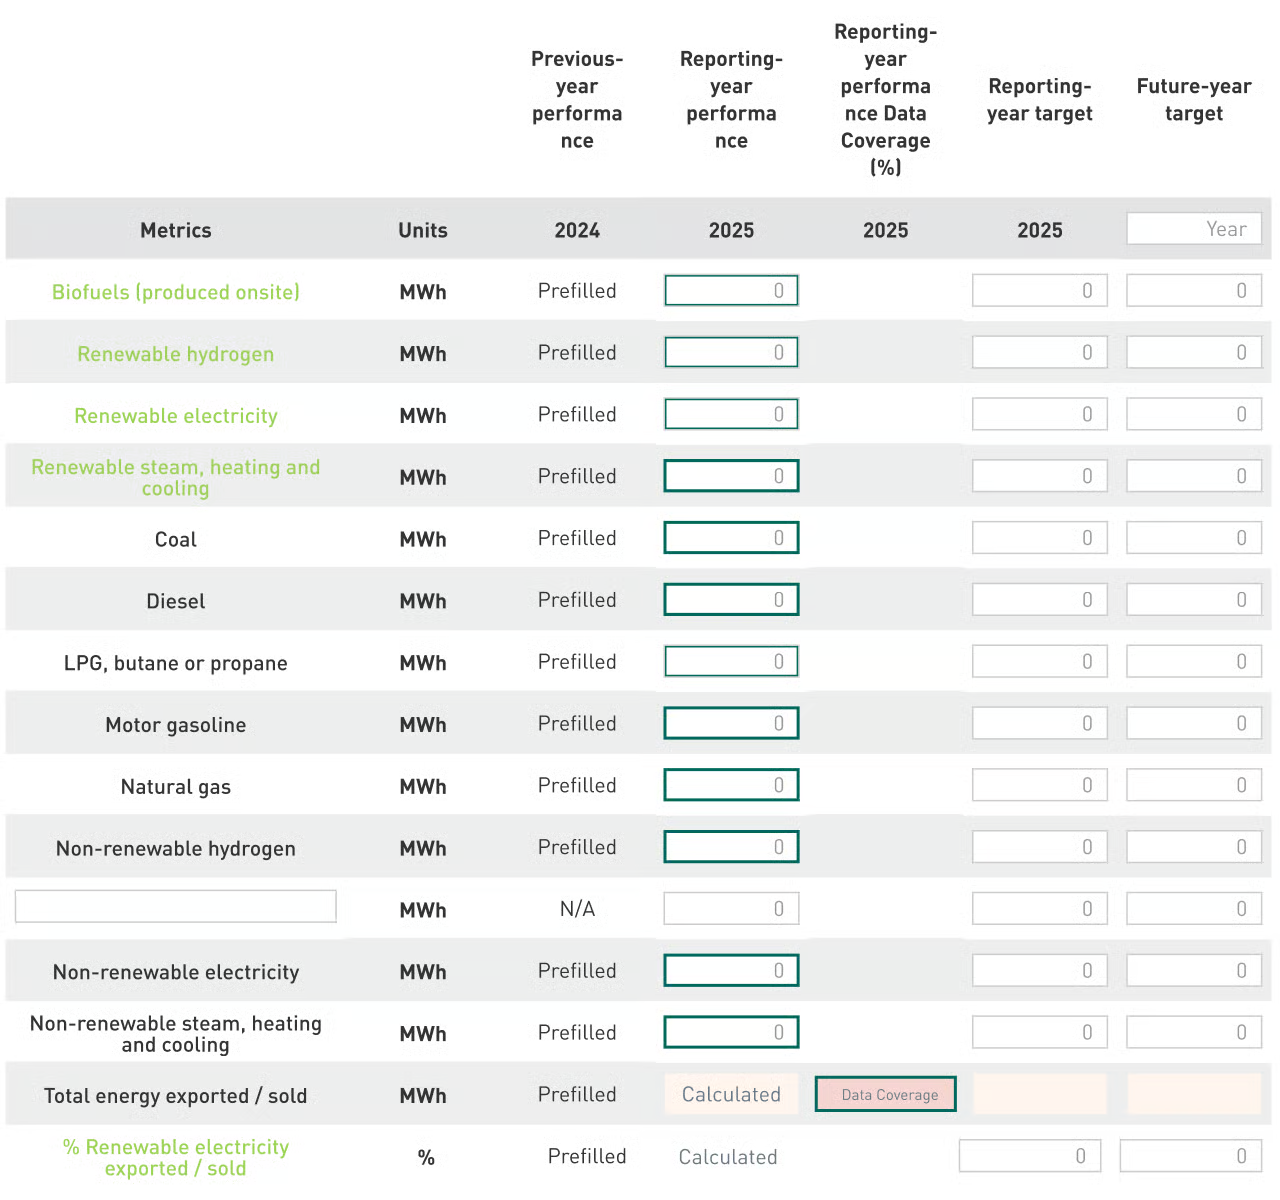The height and width of the screenshot is (1200, 1280).
Task: Click Renewable electricity future-year target field
Action: click(1193, 415)
